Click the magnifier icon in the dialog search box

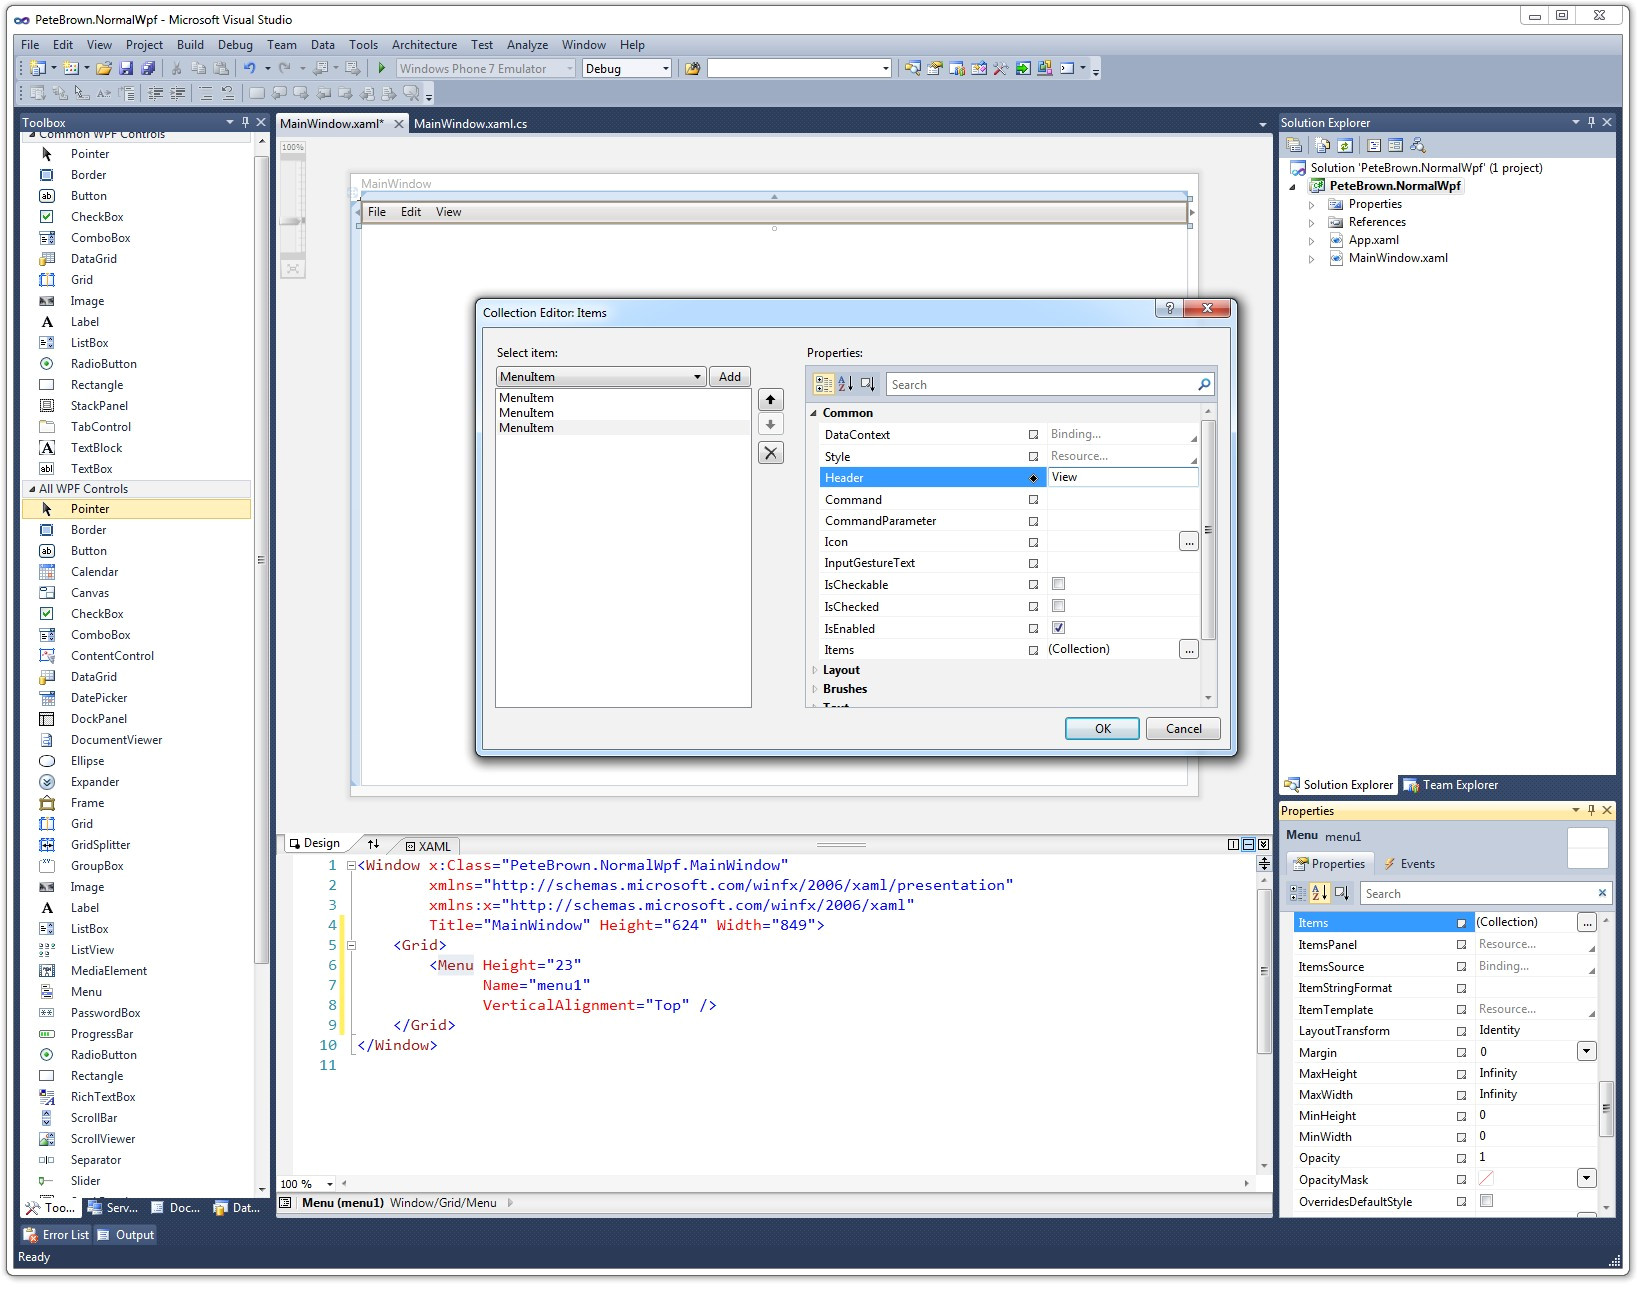pyautogui.click(x=1204, y=384)
